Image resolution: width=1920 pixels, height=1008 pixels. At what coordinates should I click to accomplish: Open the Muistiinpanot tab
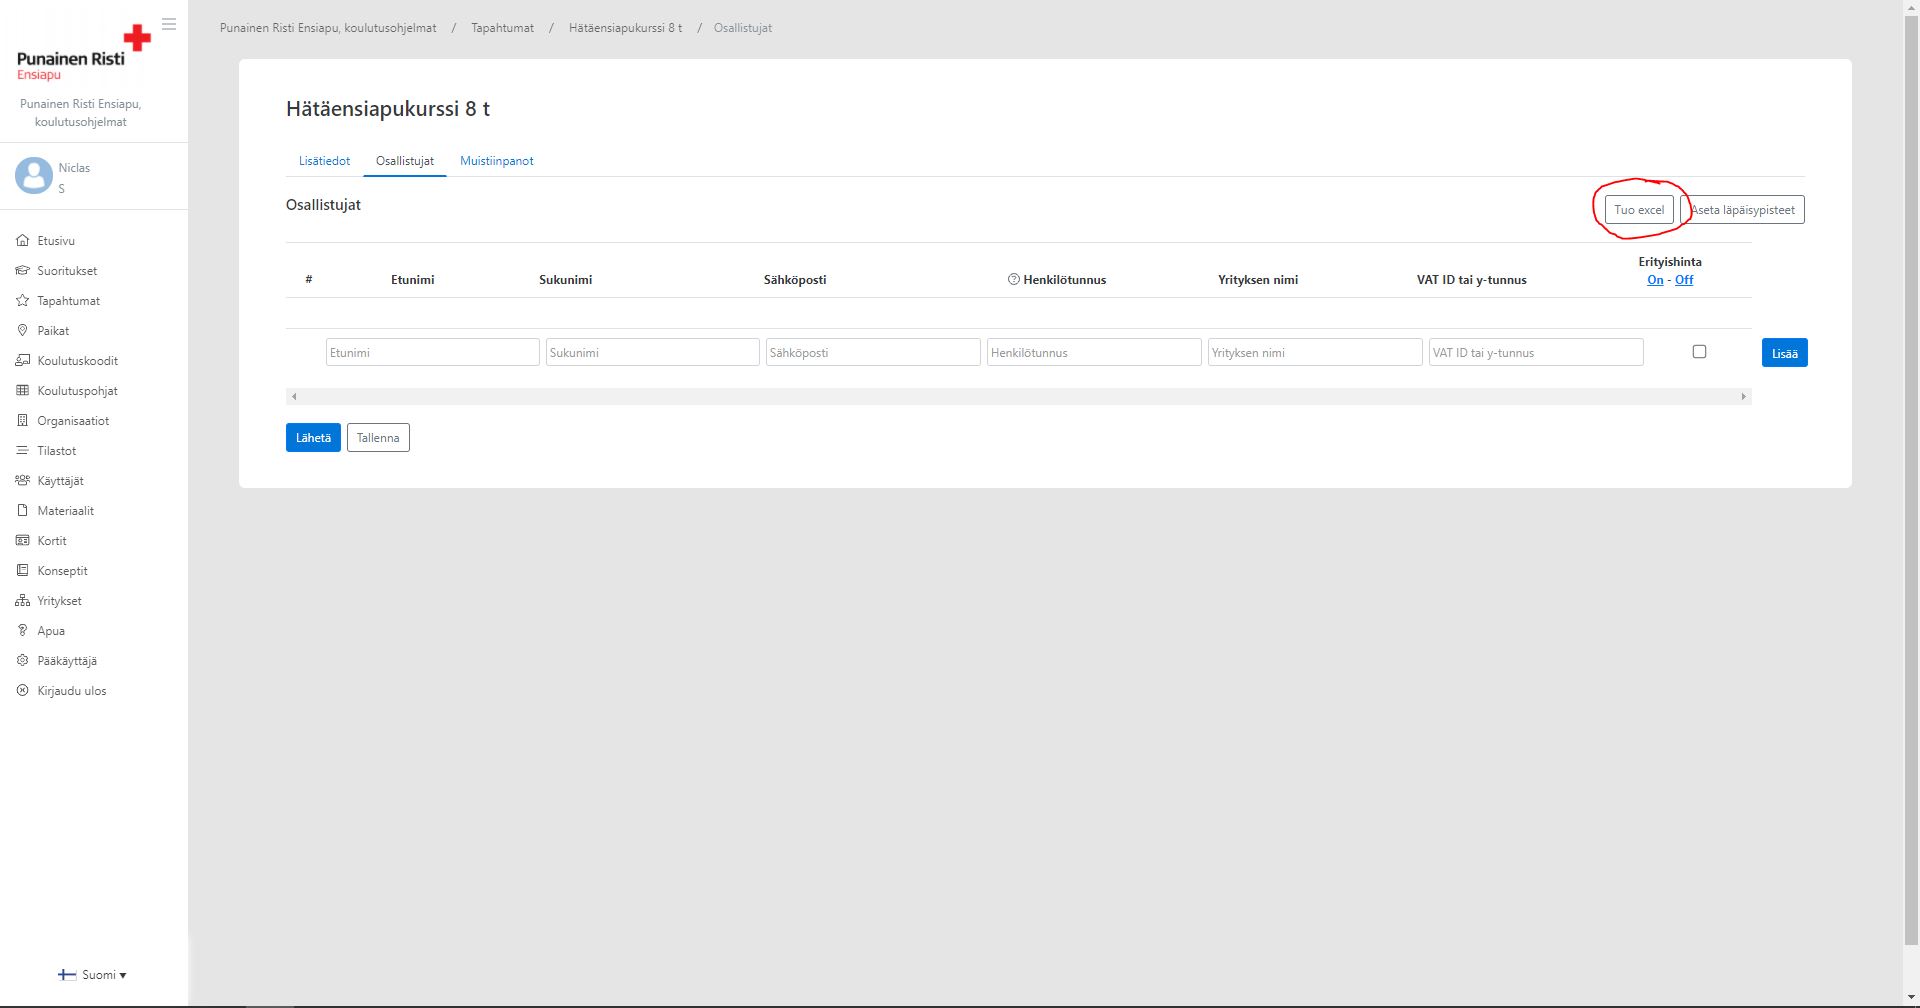pyautogui.click(x=496, y=161)
